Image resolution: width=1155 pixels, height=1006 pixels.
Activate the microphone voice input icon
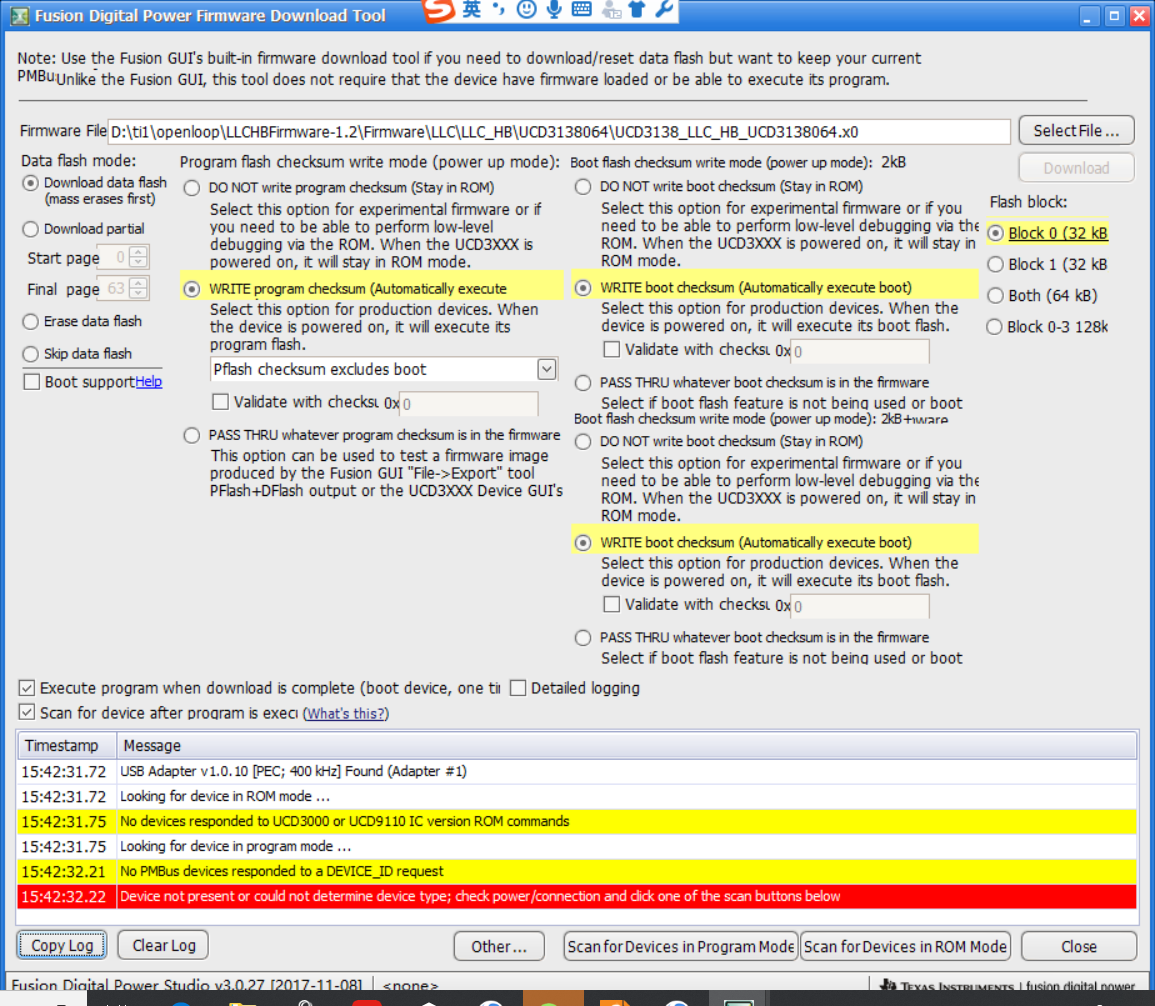pos(554,9)
